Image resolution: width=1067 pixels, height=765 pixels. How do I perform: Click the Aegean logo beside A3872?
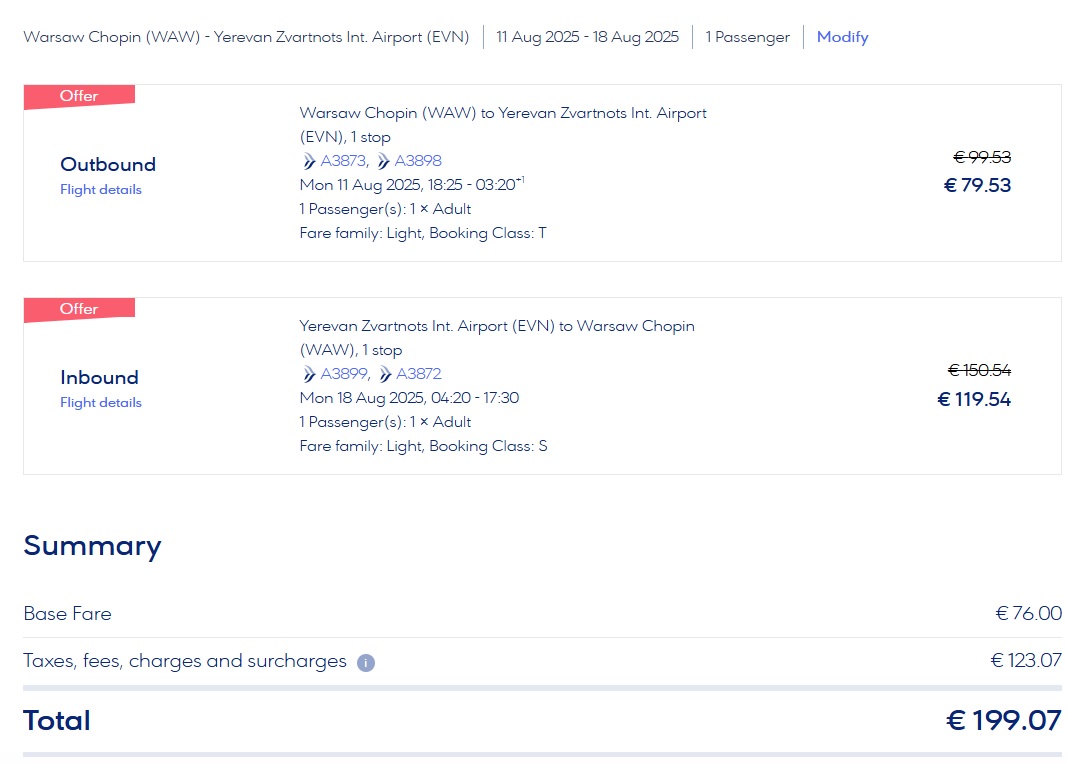point(385,374)
